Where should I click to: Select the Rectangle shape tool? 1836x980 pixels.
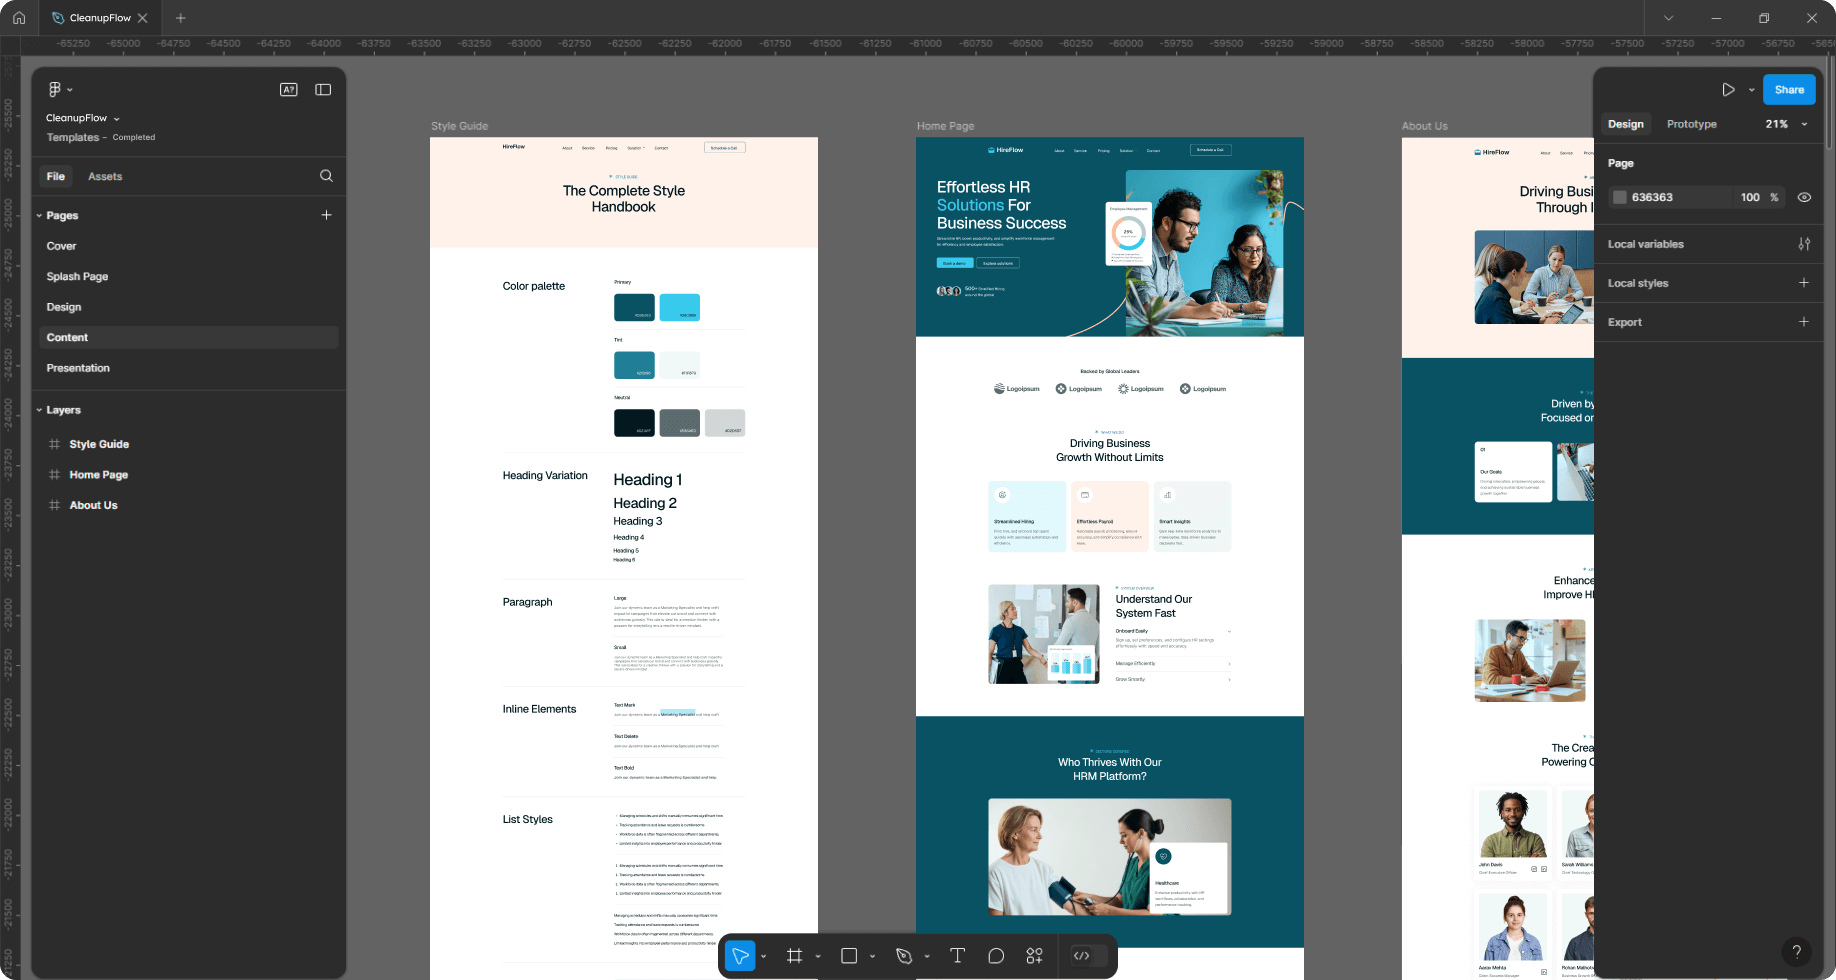(x=849, y=955)
